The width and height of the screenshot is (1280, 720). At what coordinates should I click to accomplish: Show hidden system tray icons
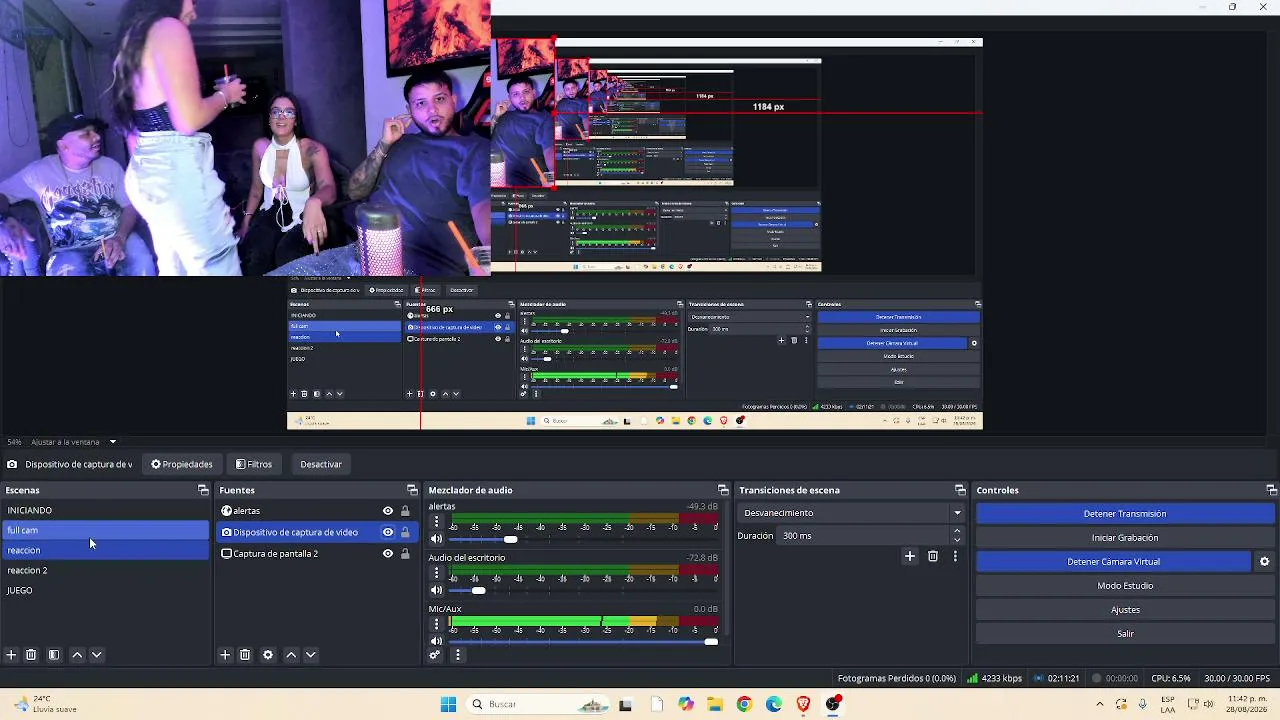coord(1100,704)
